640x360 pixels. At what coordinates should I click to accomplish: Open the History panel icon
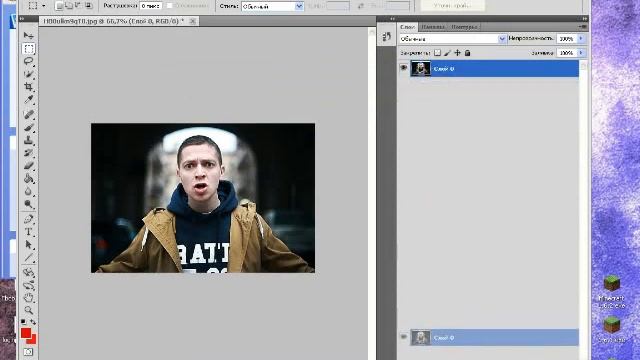click(386, 37)
